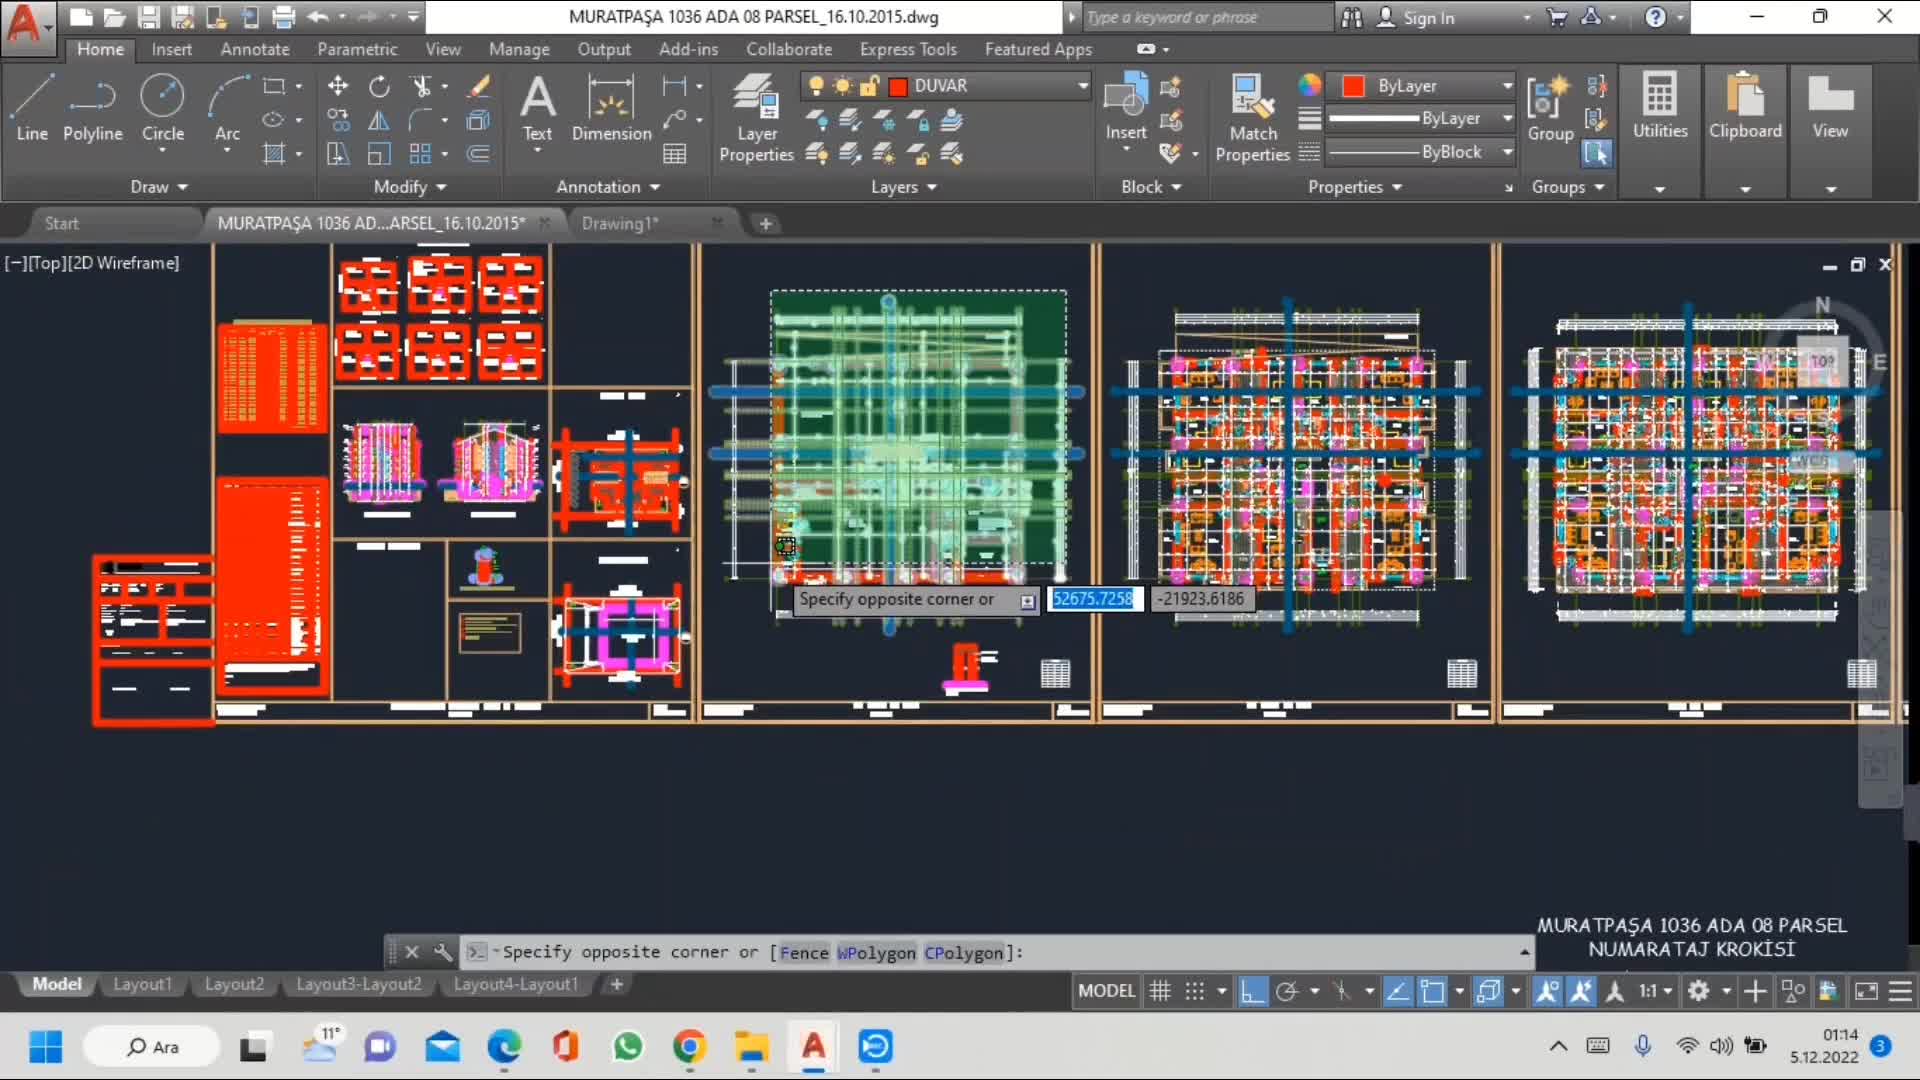Expand the Annotation panel
Screen dimensions: 1920x1080
(608, 187)
